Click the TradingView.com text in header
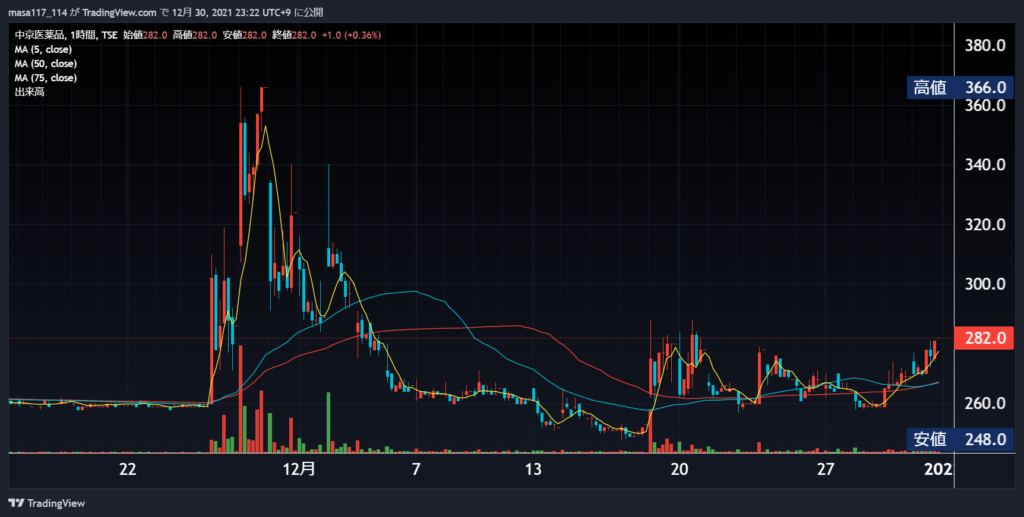 (120, 12)
